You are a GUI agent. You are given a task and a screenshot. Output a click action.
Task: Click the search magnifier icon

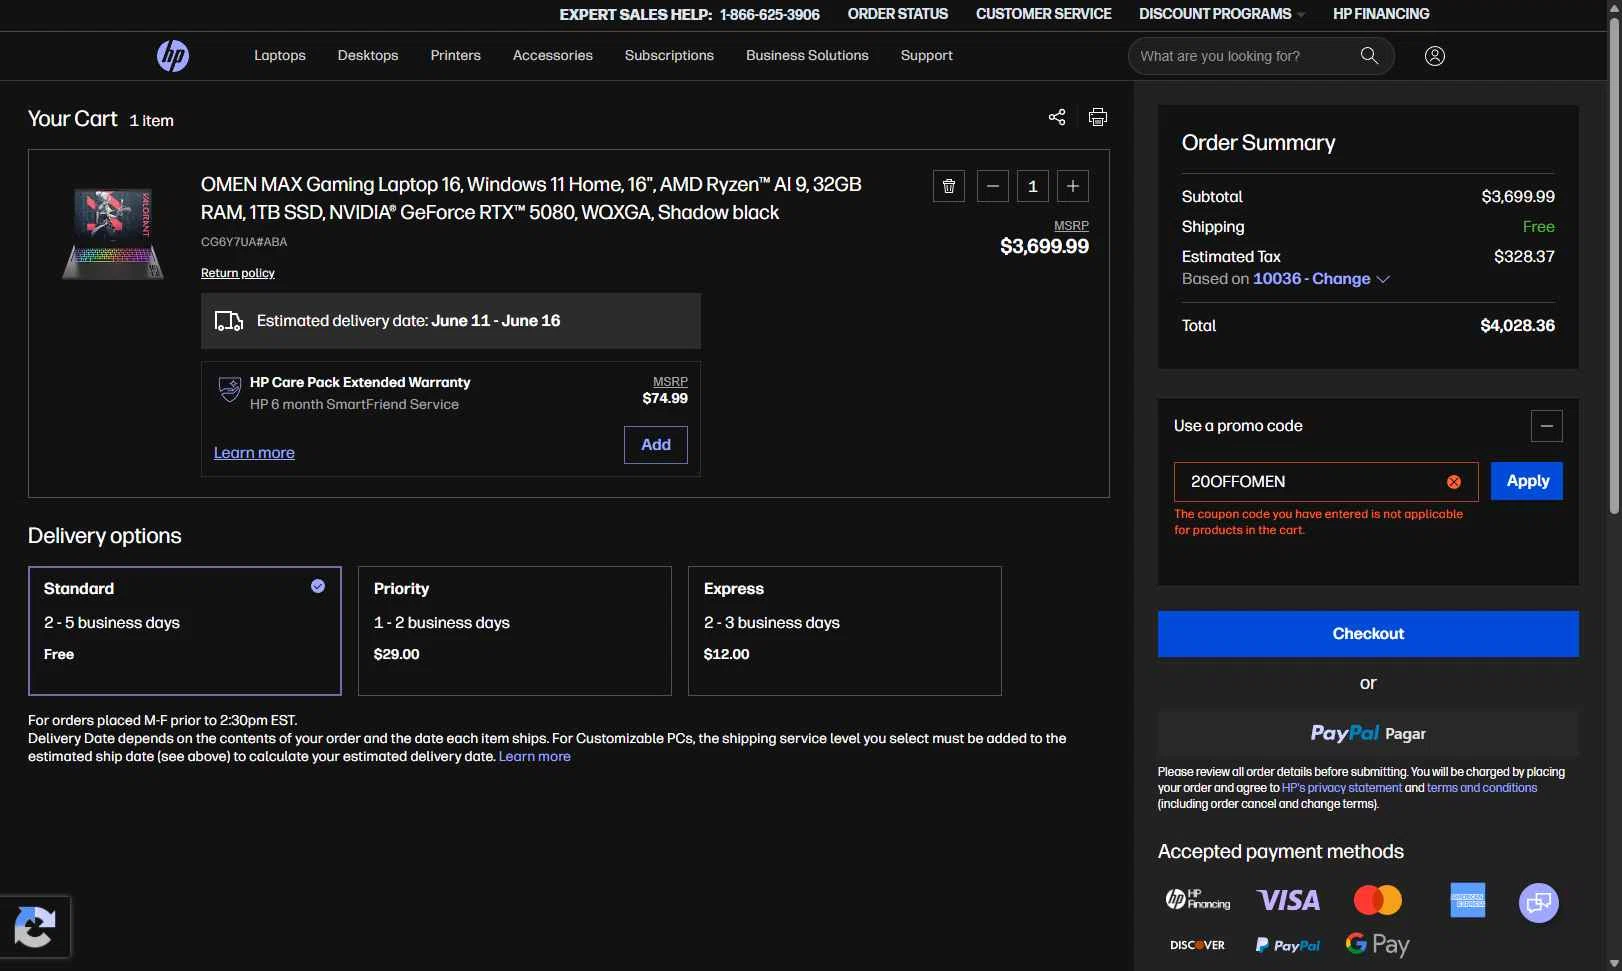tap(1369, 56)
